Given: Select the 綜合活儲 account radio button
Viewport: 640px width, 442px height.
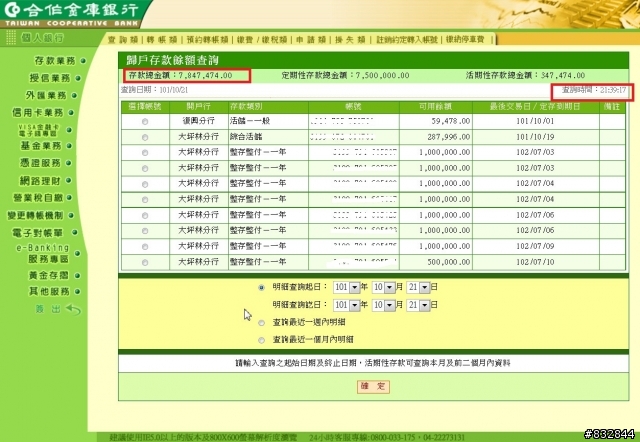Looking at the screenshot, I should click(x=145, y=138).
